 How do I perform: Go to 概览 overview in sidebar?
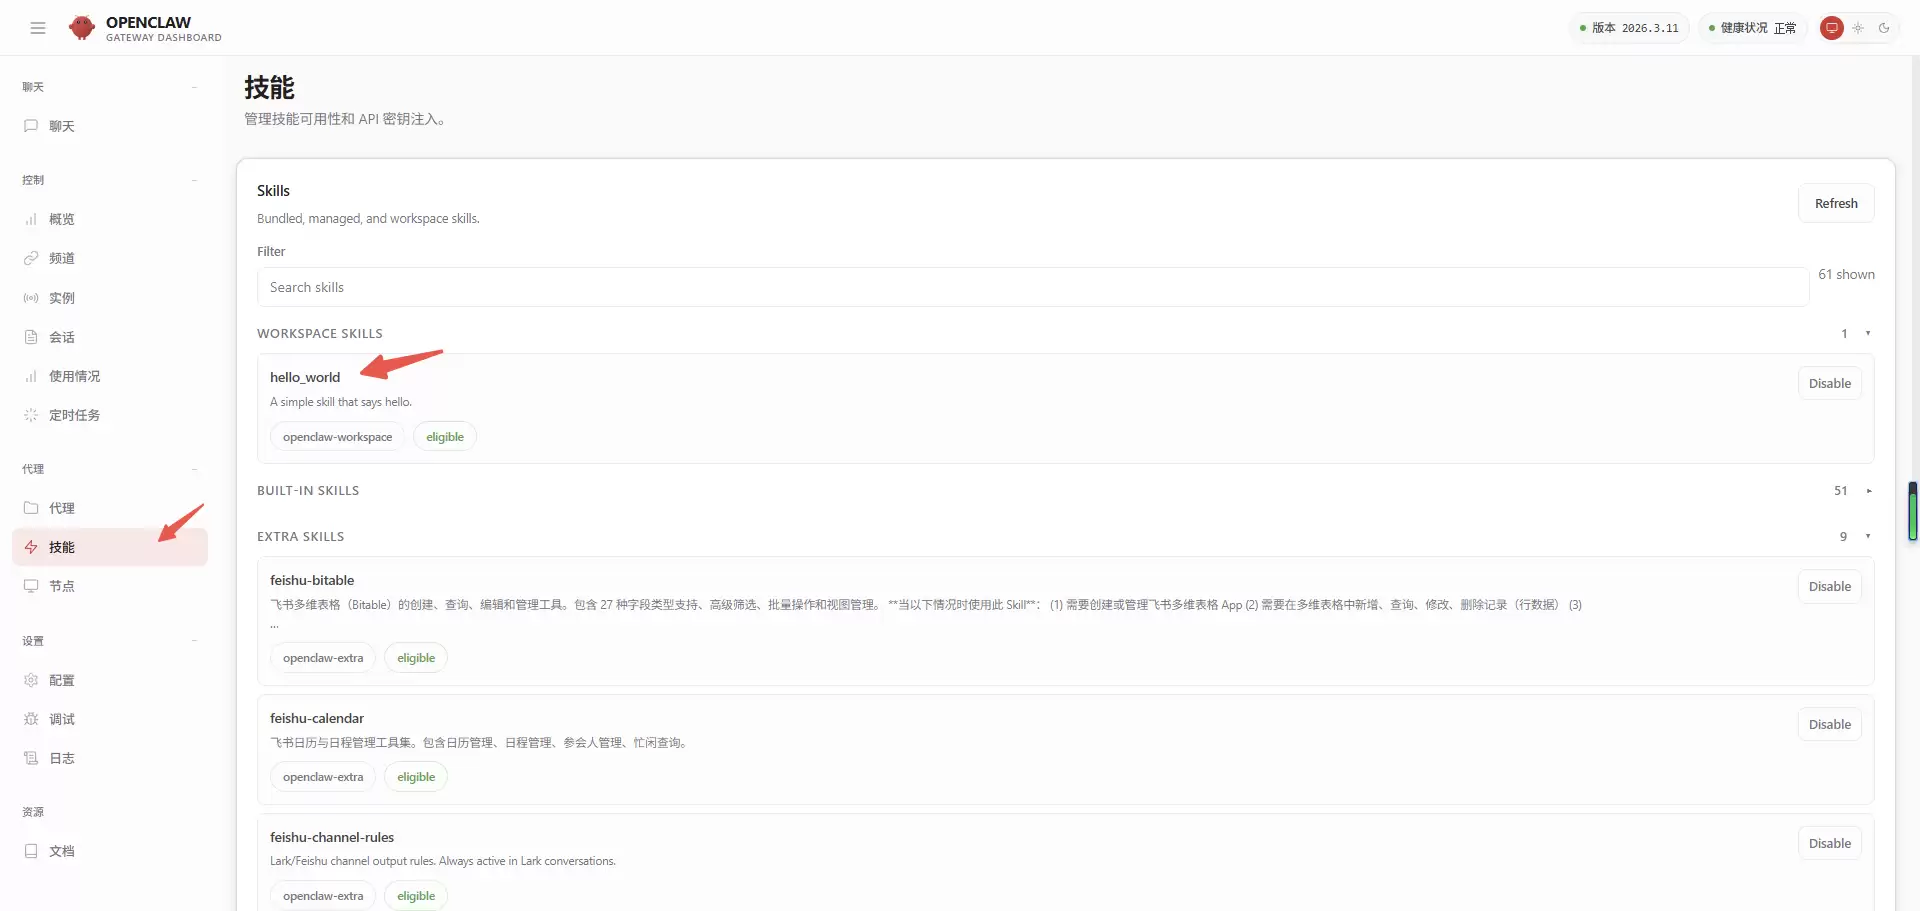[61, 219]
